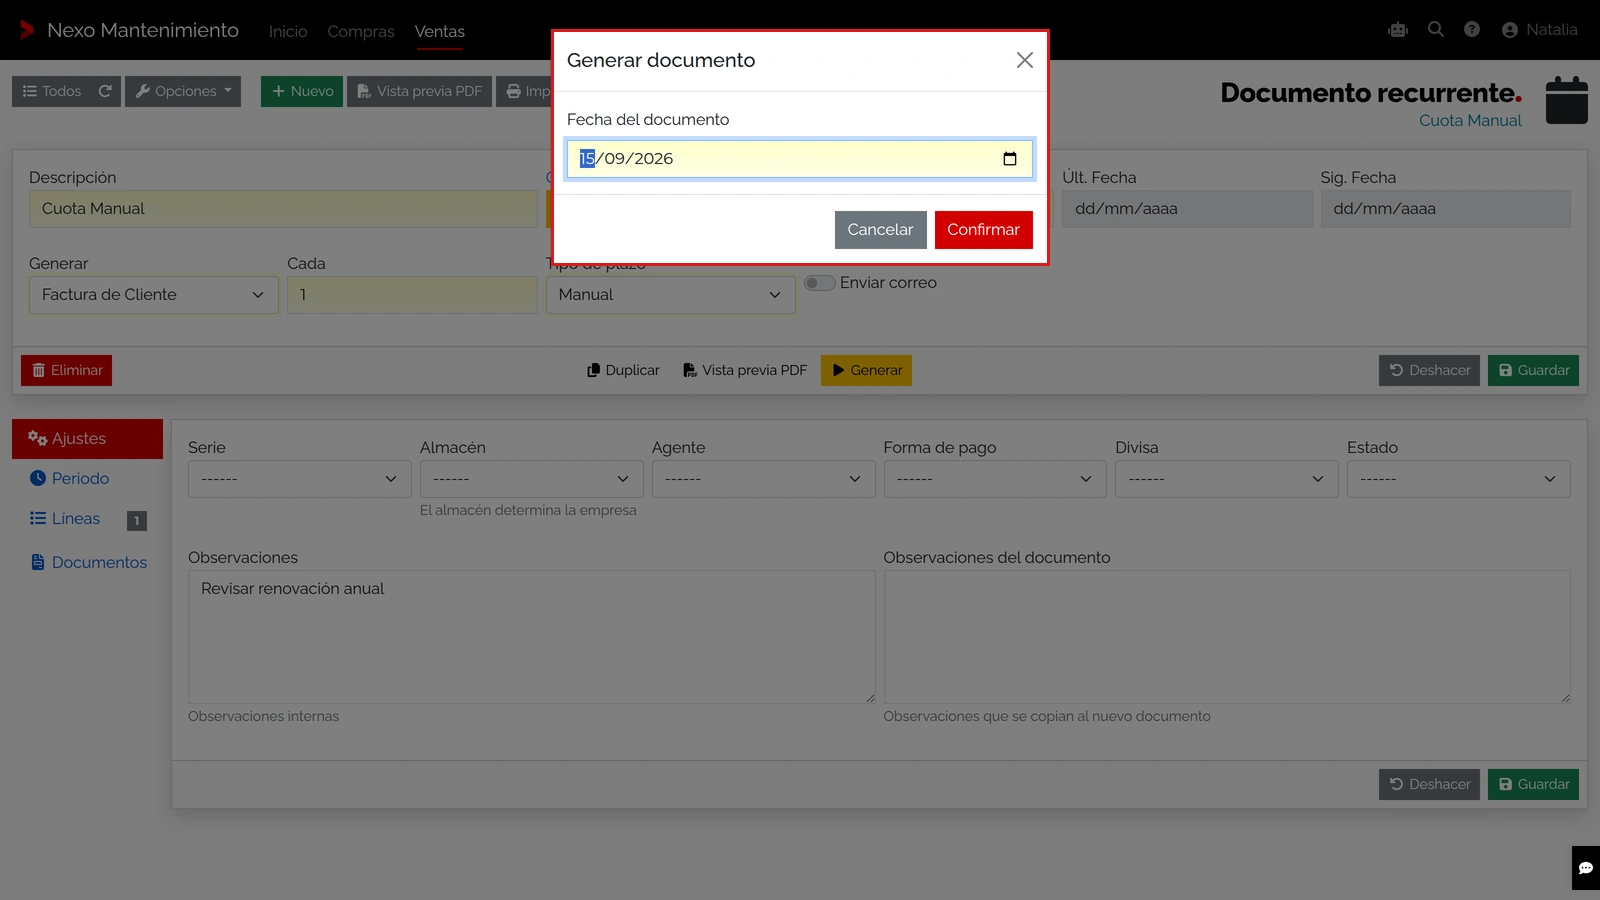Delete record with Eliminar button
Viewport: 1600px width, 900px height.
[66, 370]
